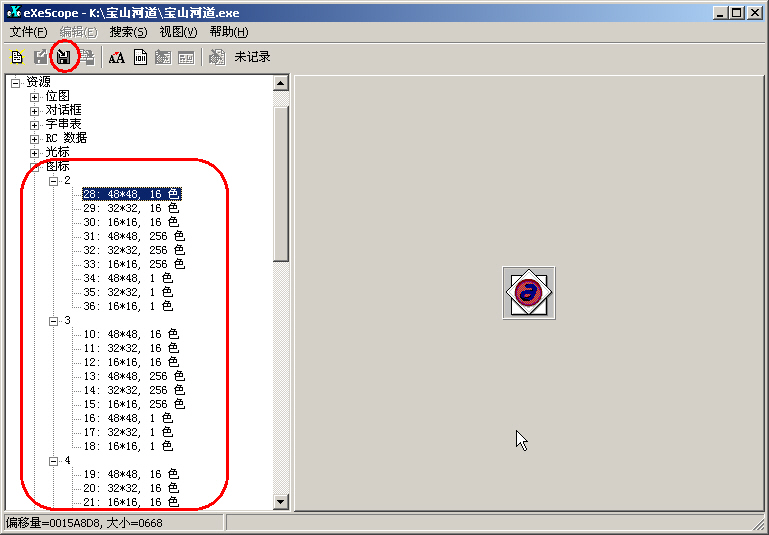The image size is (769, 535).
Task: Click the tree scrollbar down arrow
Action: click(281, 502)
